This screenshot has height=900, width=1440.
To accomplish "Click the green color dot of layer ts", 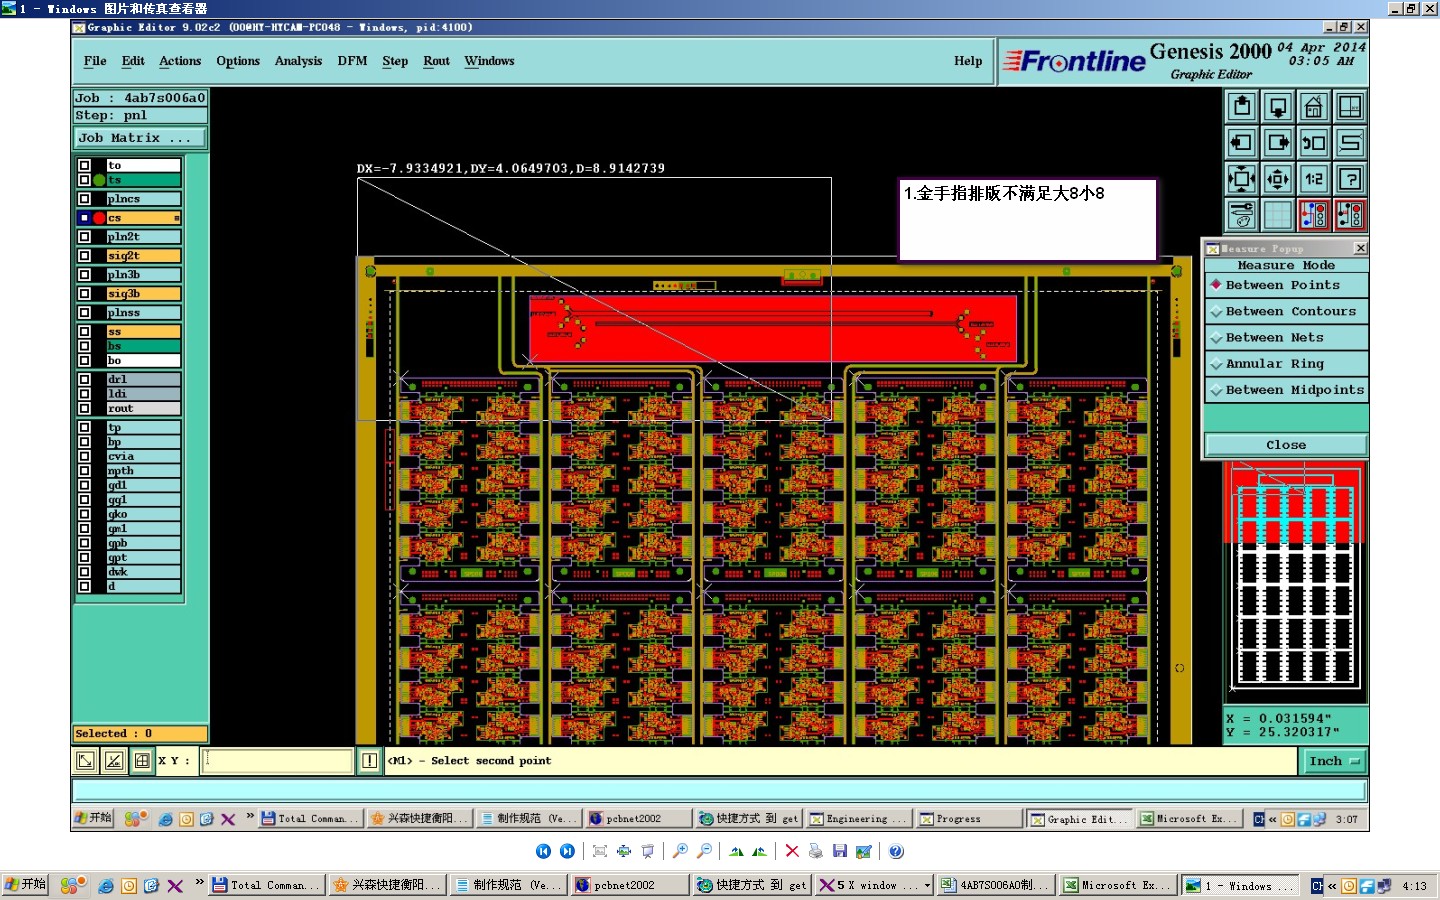I will click(99, 180).
